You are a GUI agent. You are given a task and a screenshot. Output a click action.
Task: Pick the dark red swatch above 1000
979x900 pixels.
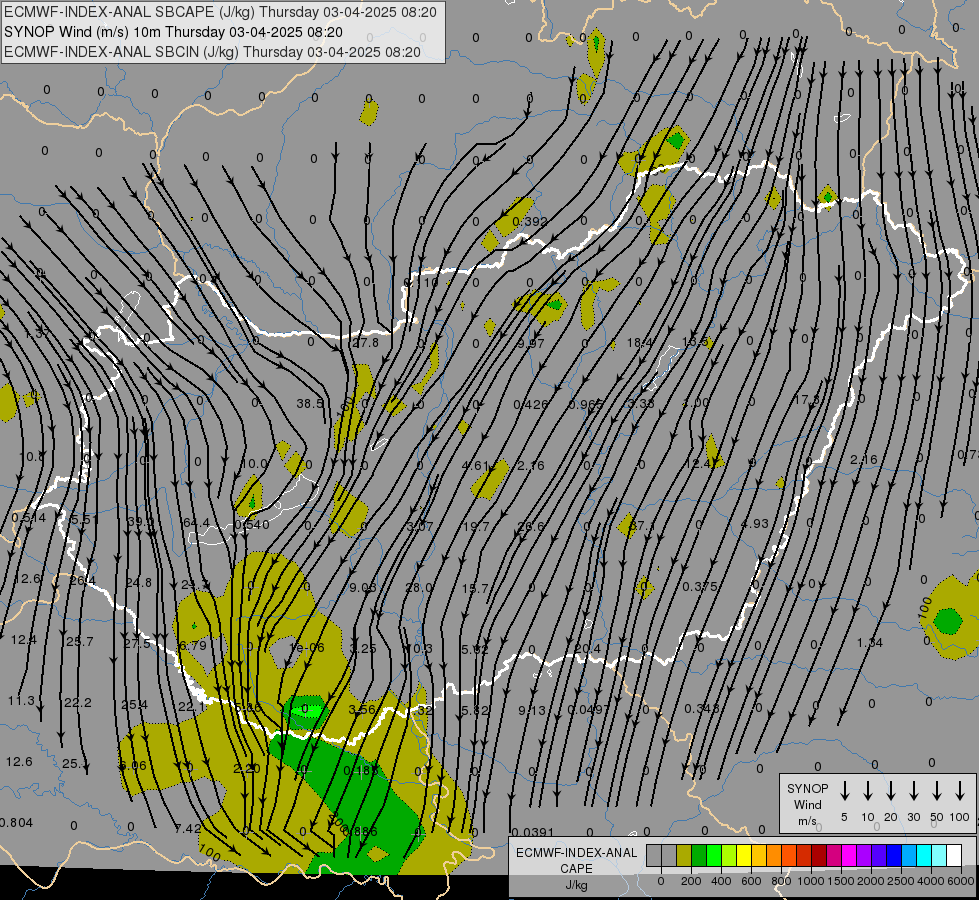[819, 856]
